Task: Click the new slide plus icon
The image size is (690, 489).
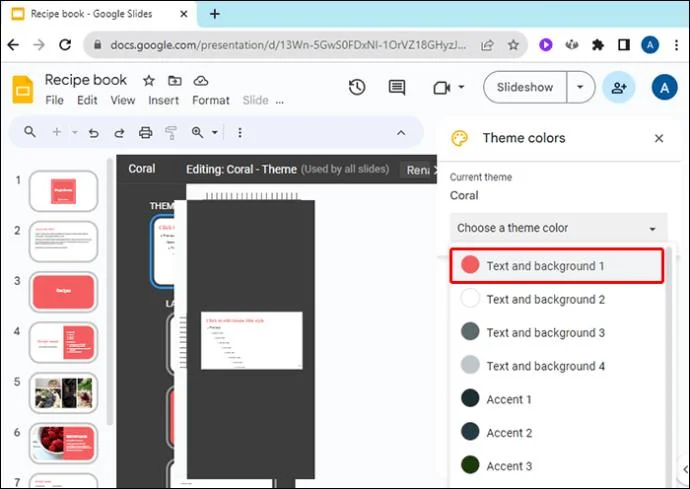Action: click(57, 132)
